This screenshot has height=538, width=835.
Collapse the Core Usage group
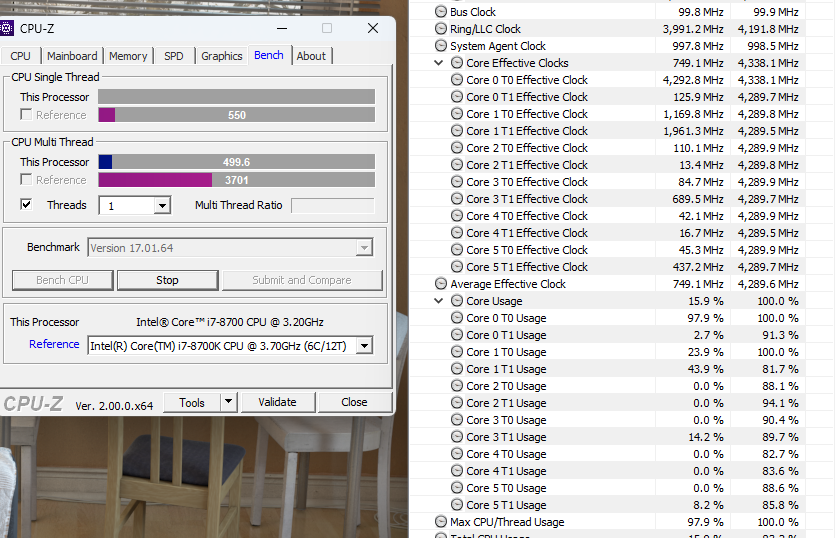tap(439, 300)
